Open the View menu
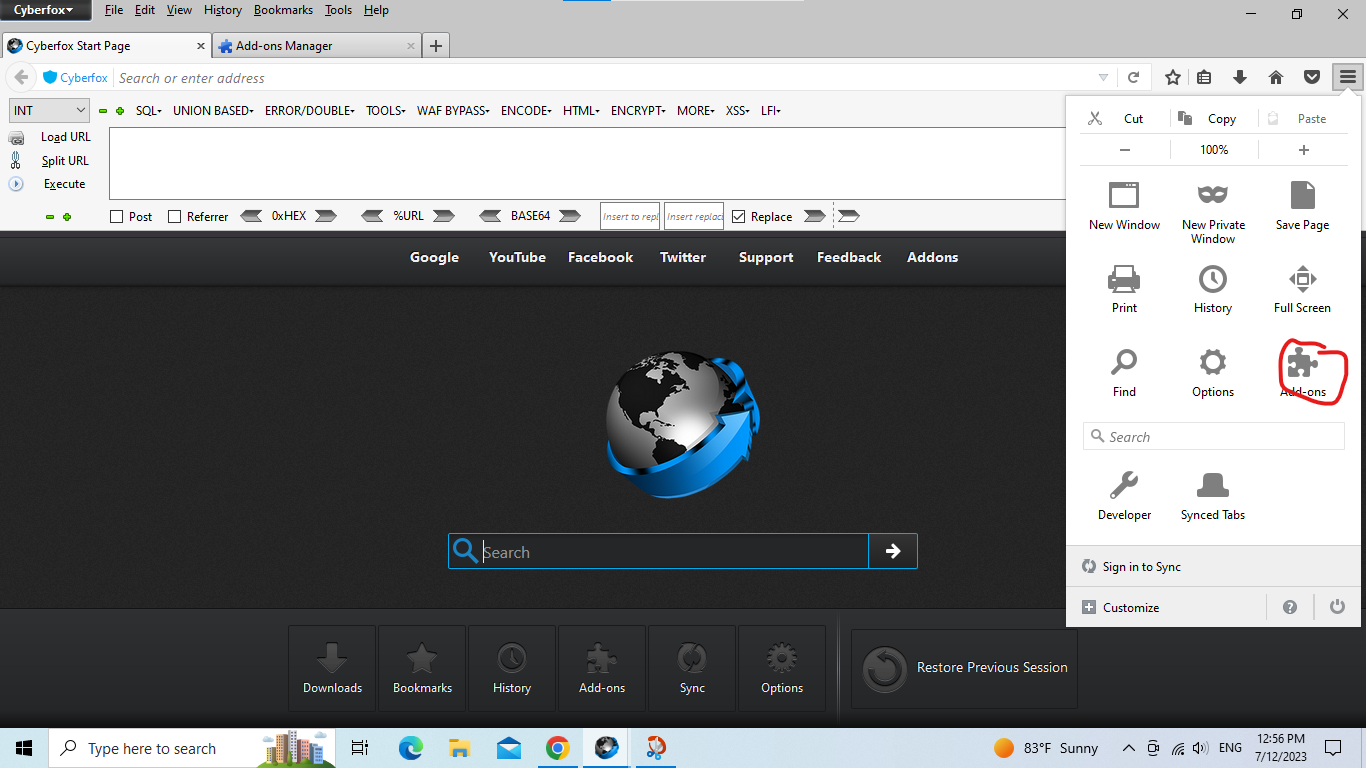 coord(179,10)
